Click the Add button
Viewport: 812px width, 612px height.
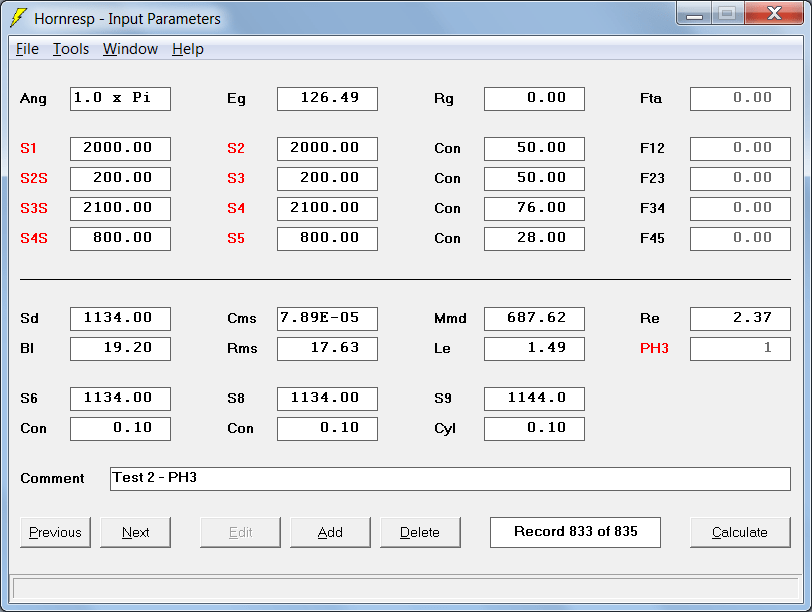pyautogui.click(x=330, y=532)
